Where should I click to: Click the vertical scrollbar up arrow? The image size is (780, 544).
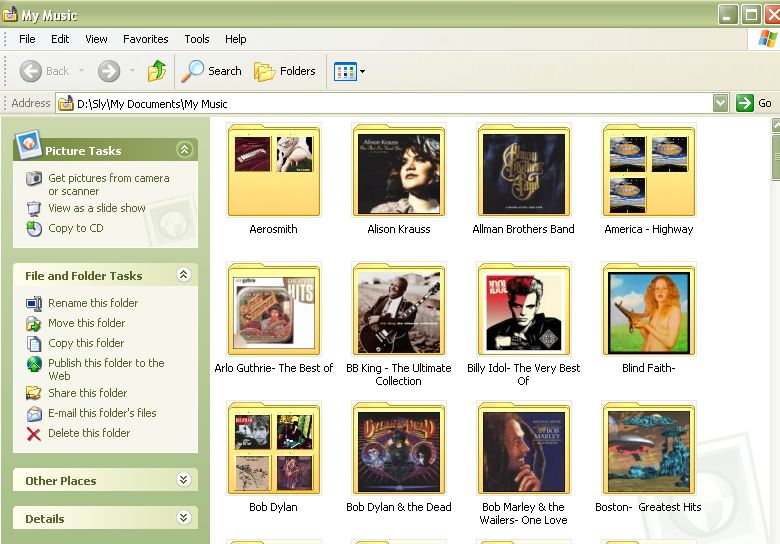[x=776, y=125]
